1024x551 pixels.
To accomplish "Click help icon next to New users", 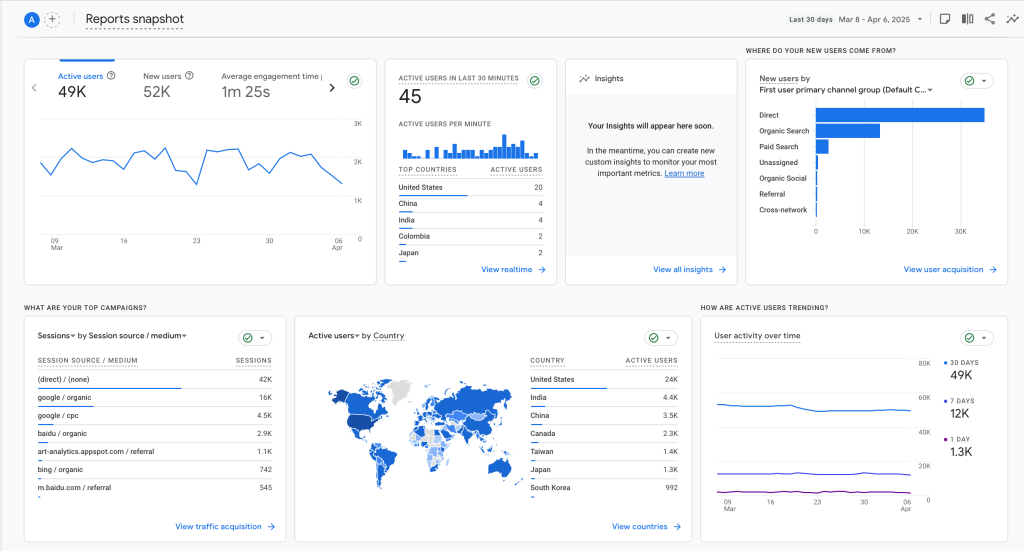I will coord(189,76).
